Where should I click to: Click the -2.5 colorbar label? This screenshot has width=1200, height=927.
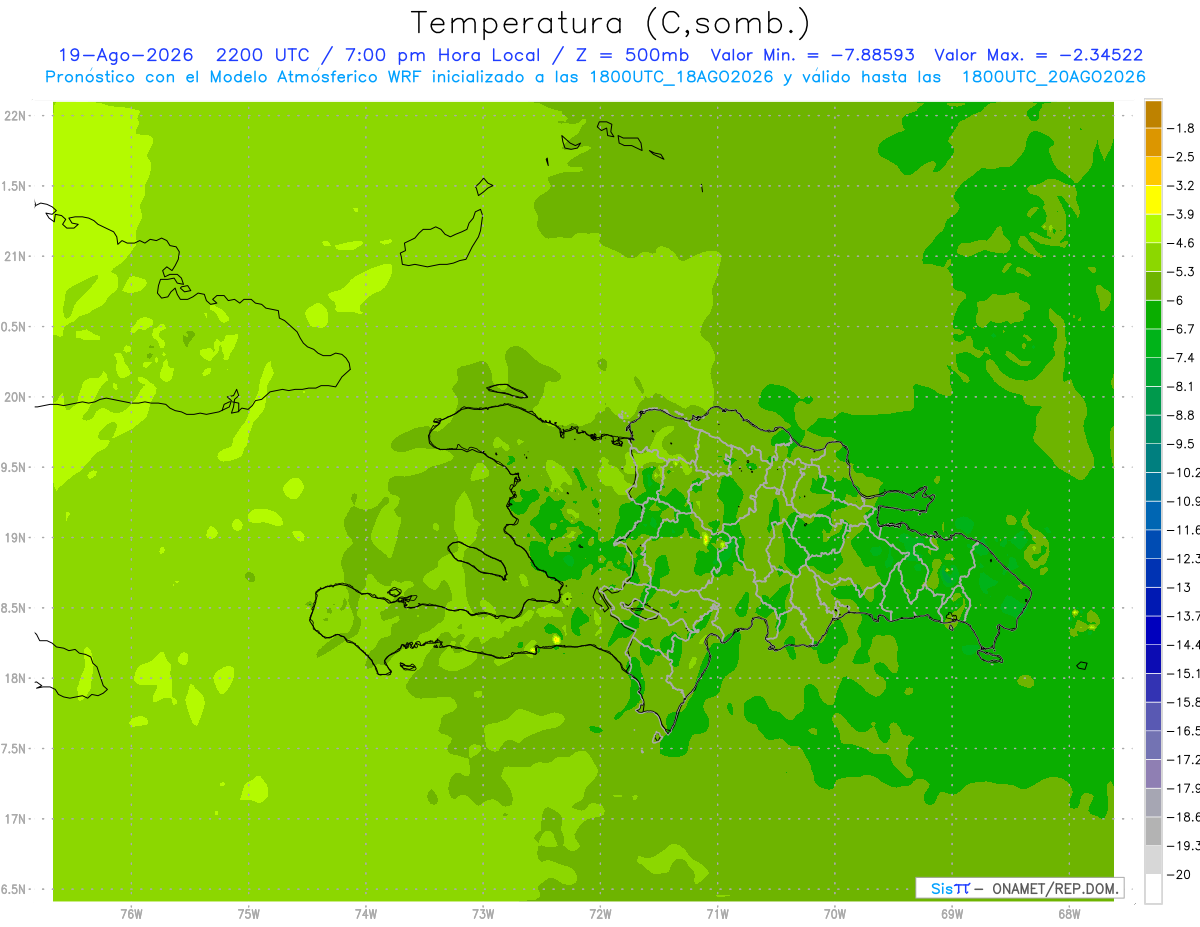point(1181,157)
